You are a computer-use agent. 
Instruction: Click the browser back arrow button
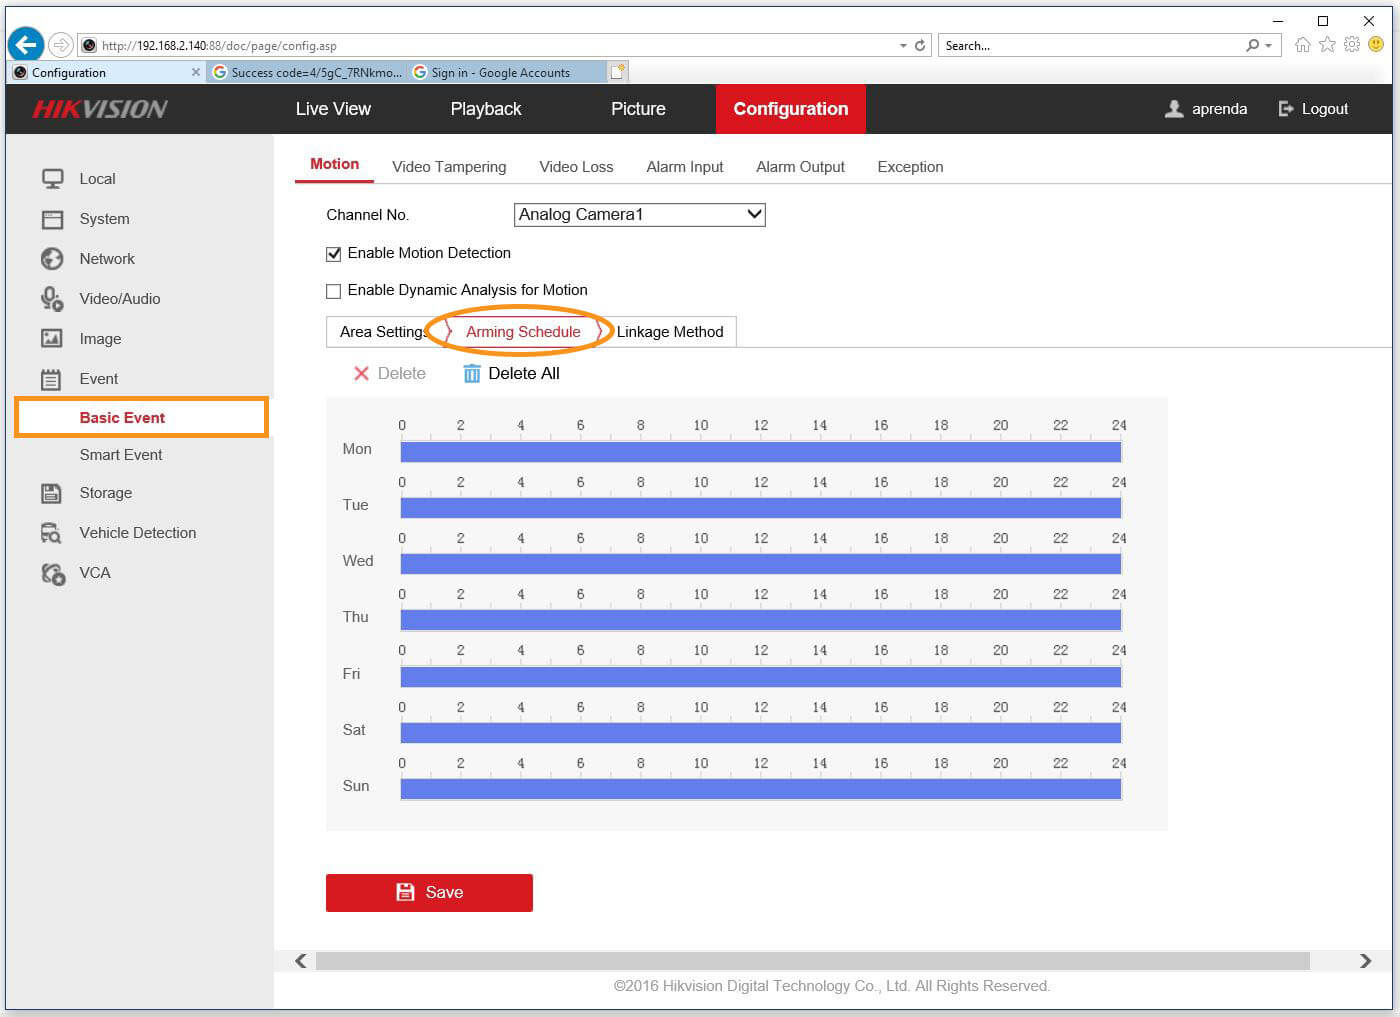tap(27, 45)
